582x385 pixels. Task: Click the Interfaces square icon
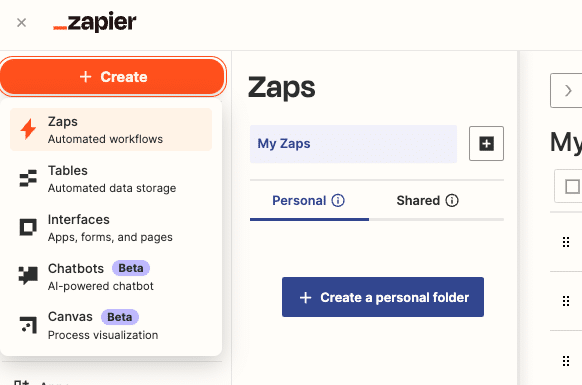click(28, 227)
